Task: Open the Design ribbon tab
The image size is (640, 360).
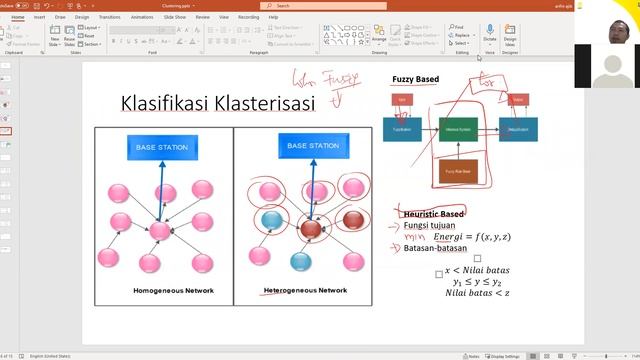Action: coord(82,17)
